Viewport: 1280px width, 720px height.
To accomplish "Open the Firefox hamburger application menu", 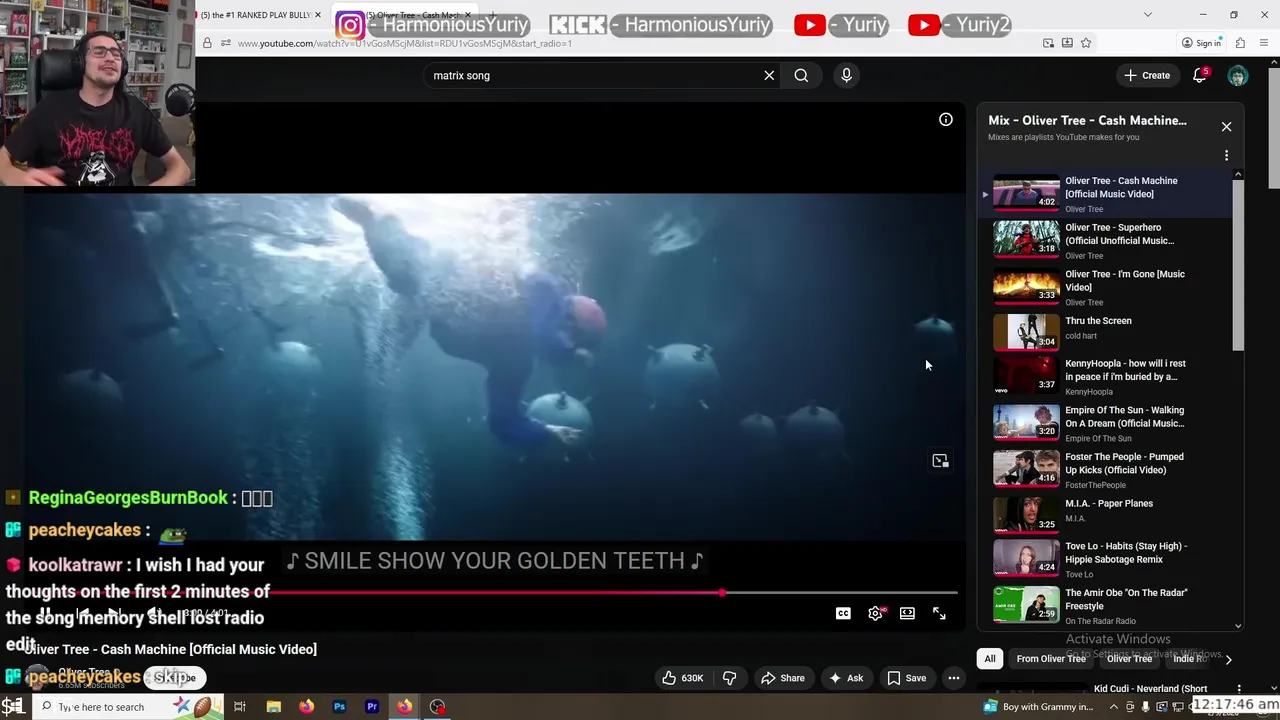I will pyautogui.click(x=1265, y=43).
